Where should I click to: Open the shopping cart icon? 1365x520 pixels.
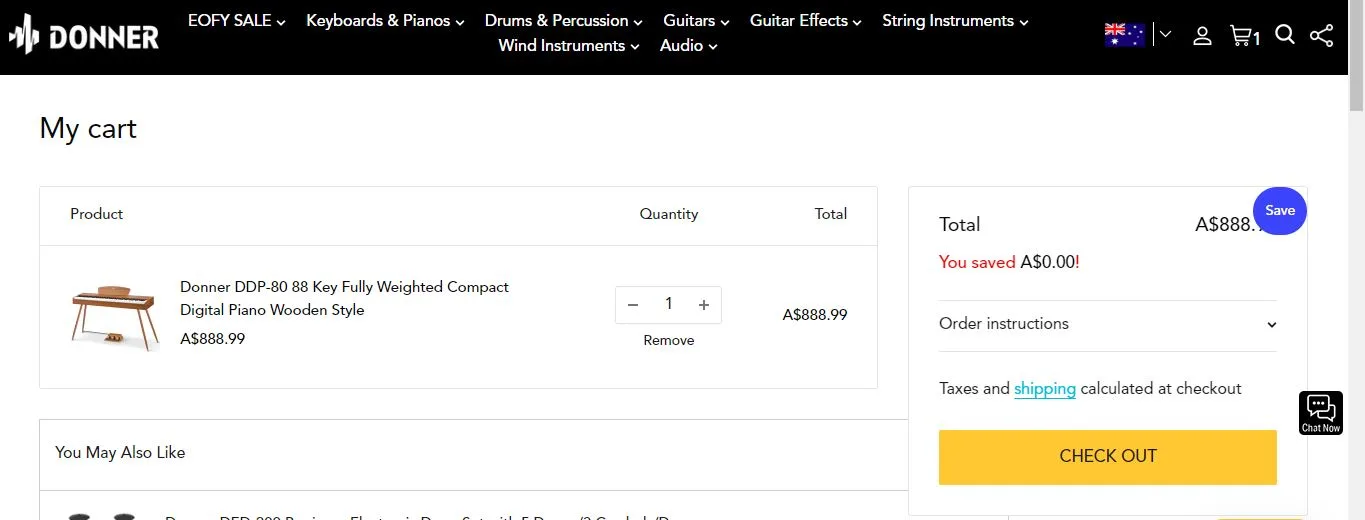1243,36
